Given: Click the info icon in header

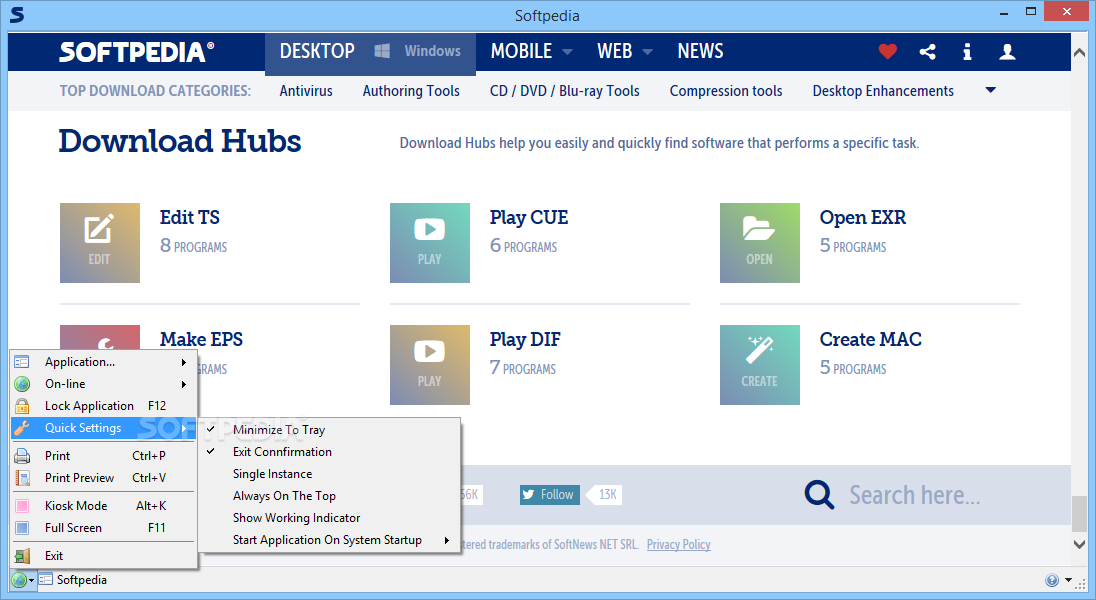Looking at the screenshot, I should point(967,52).
